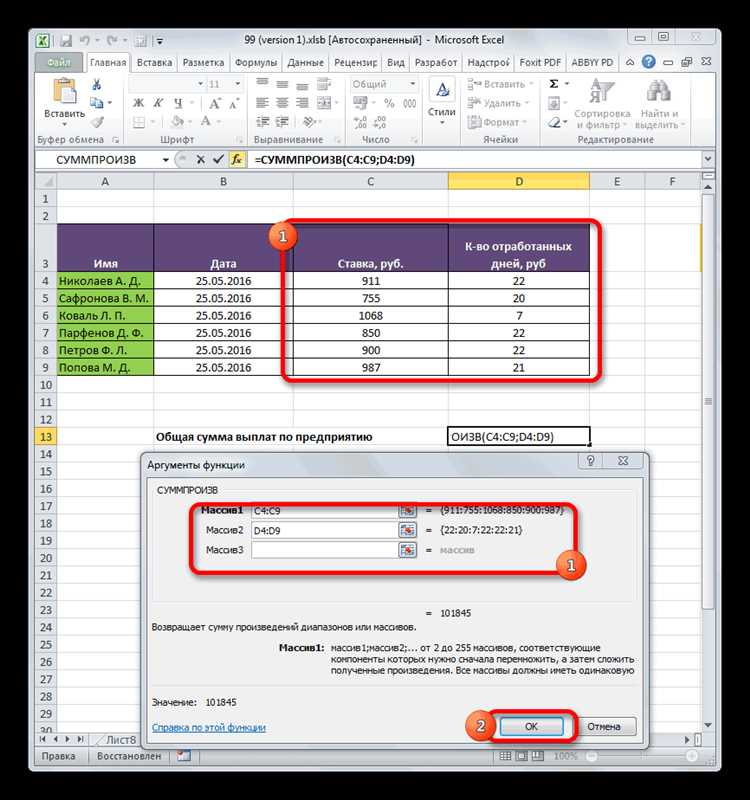This screenshot has width=750, height=800.
Task: Click the Redo arrow in quick access toolbar
Action: (x=112, y=40)
